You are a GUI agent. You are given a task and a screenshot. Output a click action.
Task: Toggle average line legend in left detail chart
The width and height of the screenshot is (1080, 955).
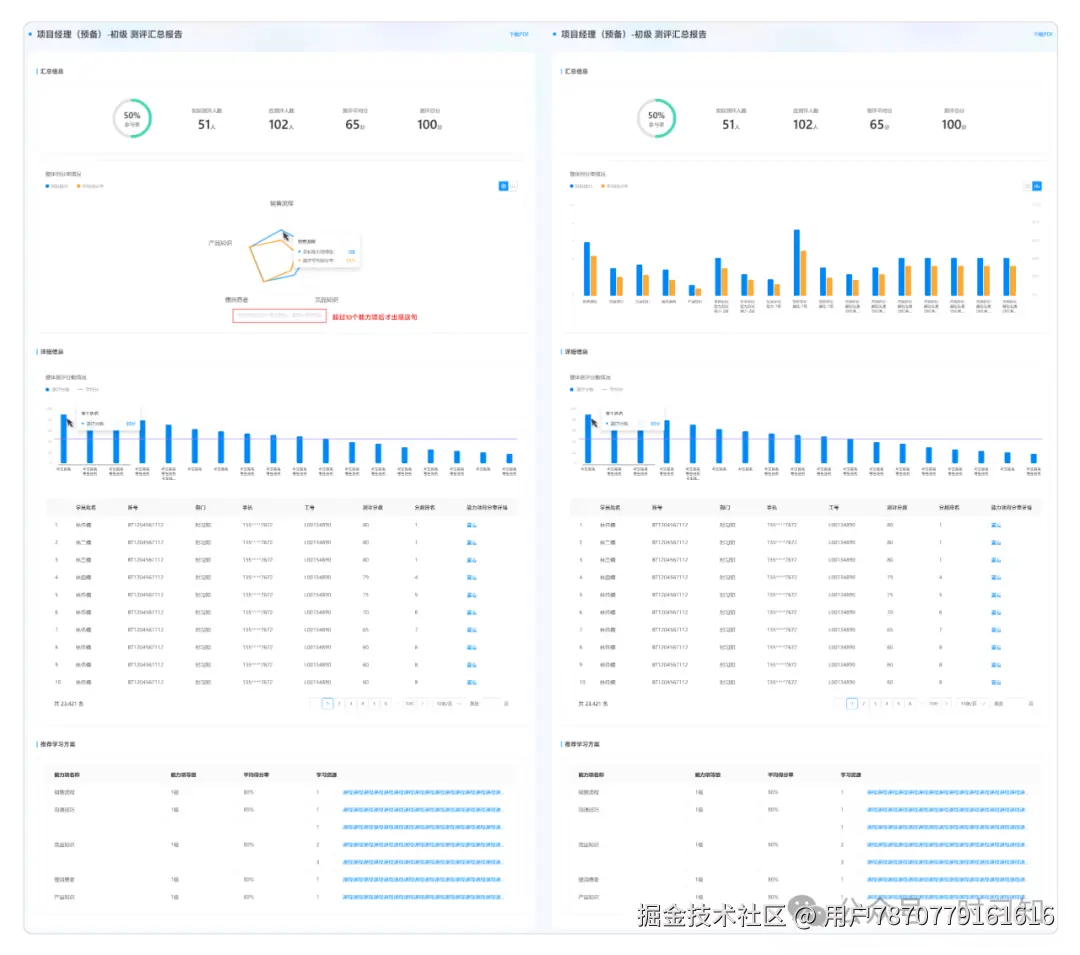pos(88,390)
